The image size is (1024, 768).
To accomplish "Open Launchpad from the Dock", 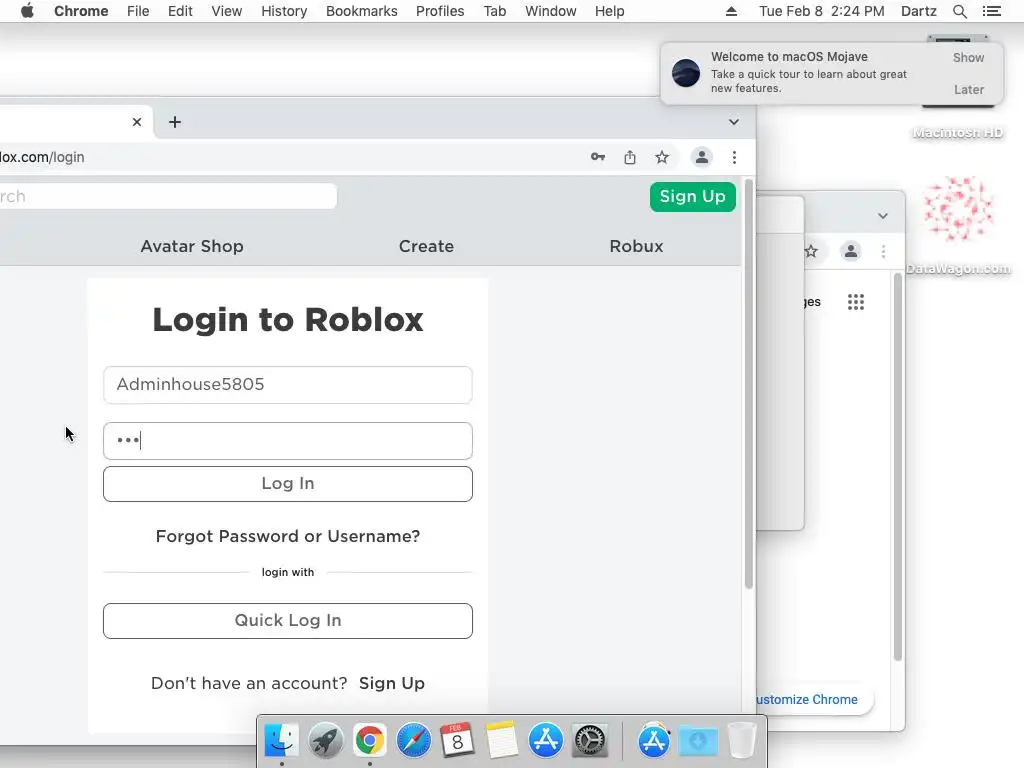I will pyautogui.click(x=325, y=741).
